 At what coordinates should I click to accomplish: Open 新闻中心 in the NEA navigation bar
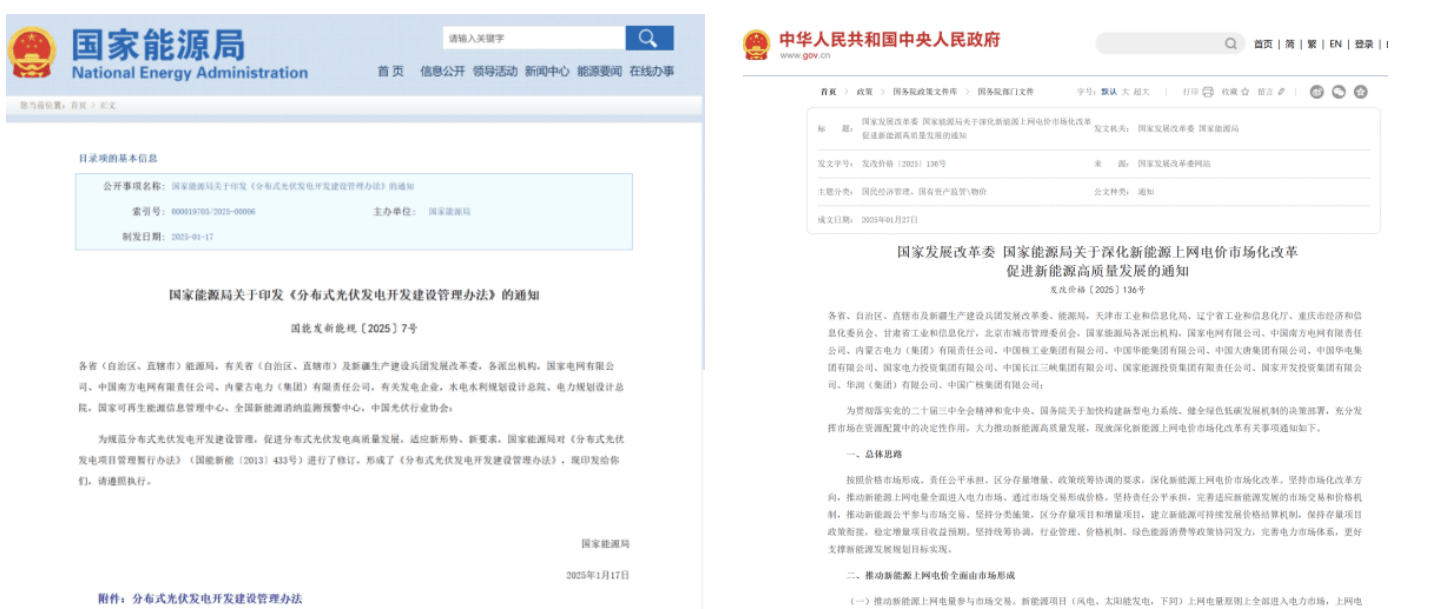click(547, 71)
